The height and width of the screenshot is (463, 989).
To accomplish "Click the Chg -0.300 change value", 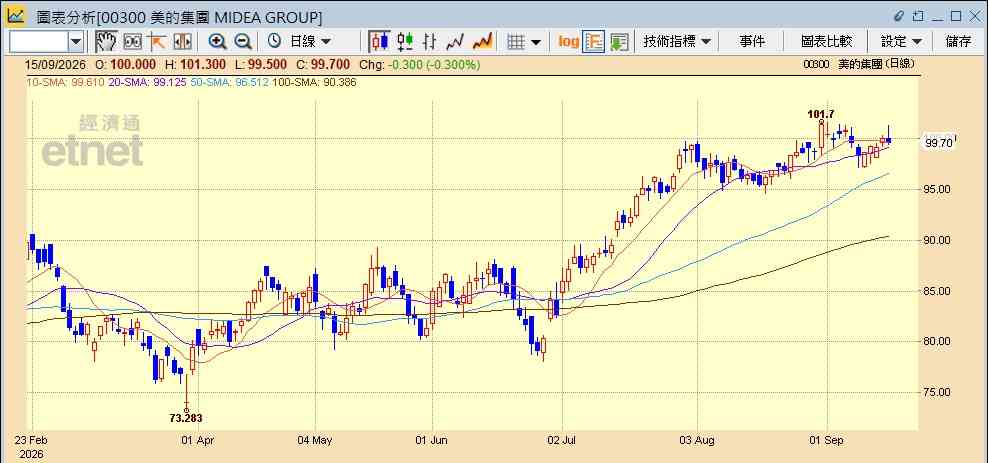I will [x=419, y=65].
